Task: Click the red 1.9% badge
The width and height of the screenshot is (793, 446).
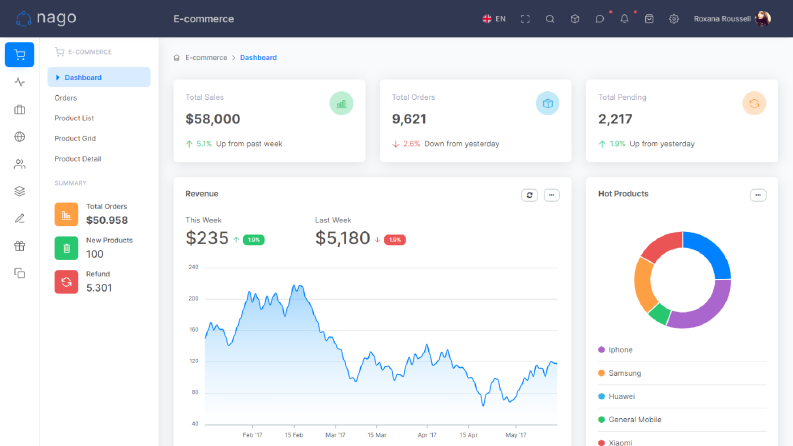Action: (x=395, y=240)
